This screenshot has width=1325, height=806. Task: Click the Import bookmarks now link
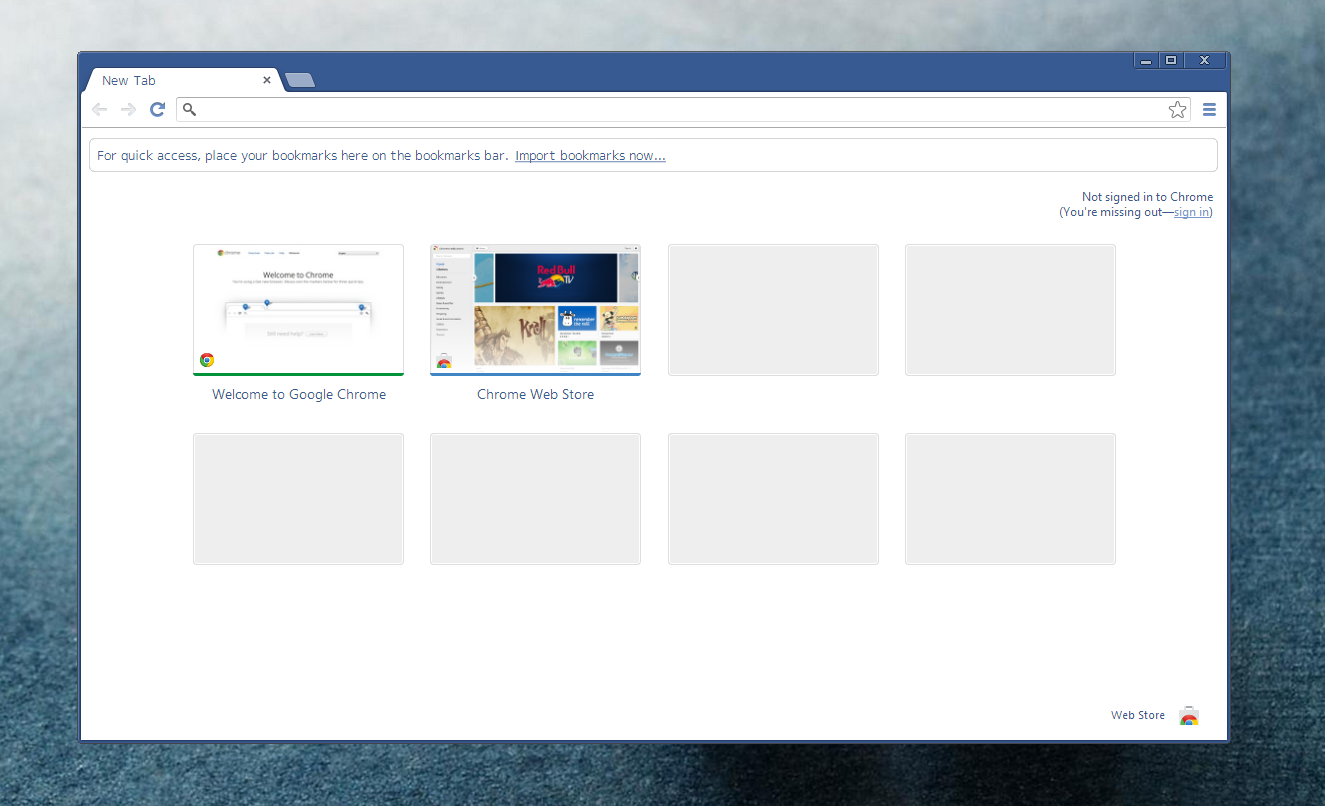click(x=590, y=155)
